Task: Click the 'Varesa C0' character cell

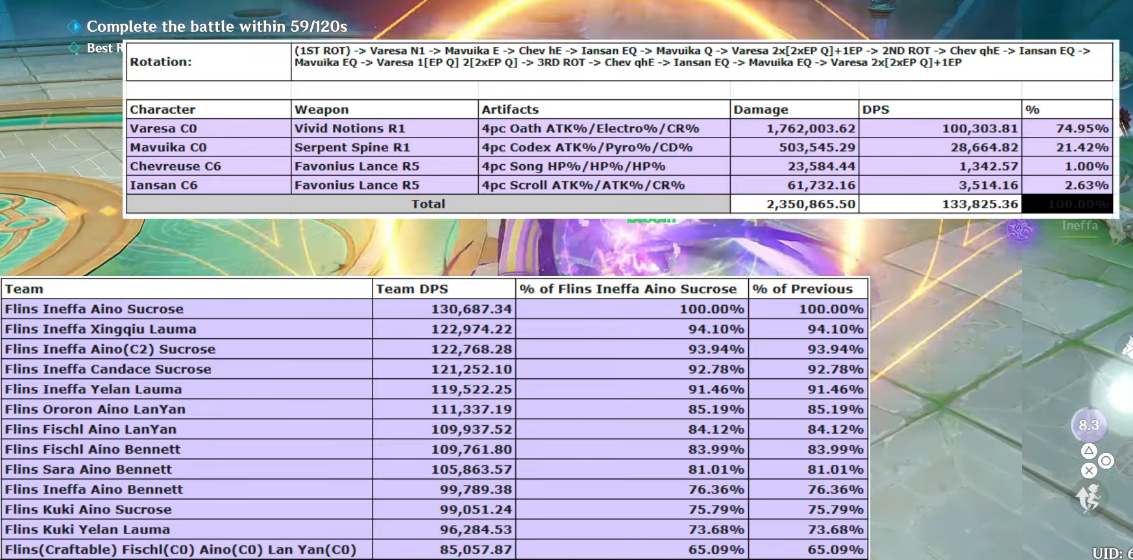Action: pyautogui.click(x=209, y=129)
